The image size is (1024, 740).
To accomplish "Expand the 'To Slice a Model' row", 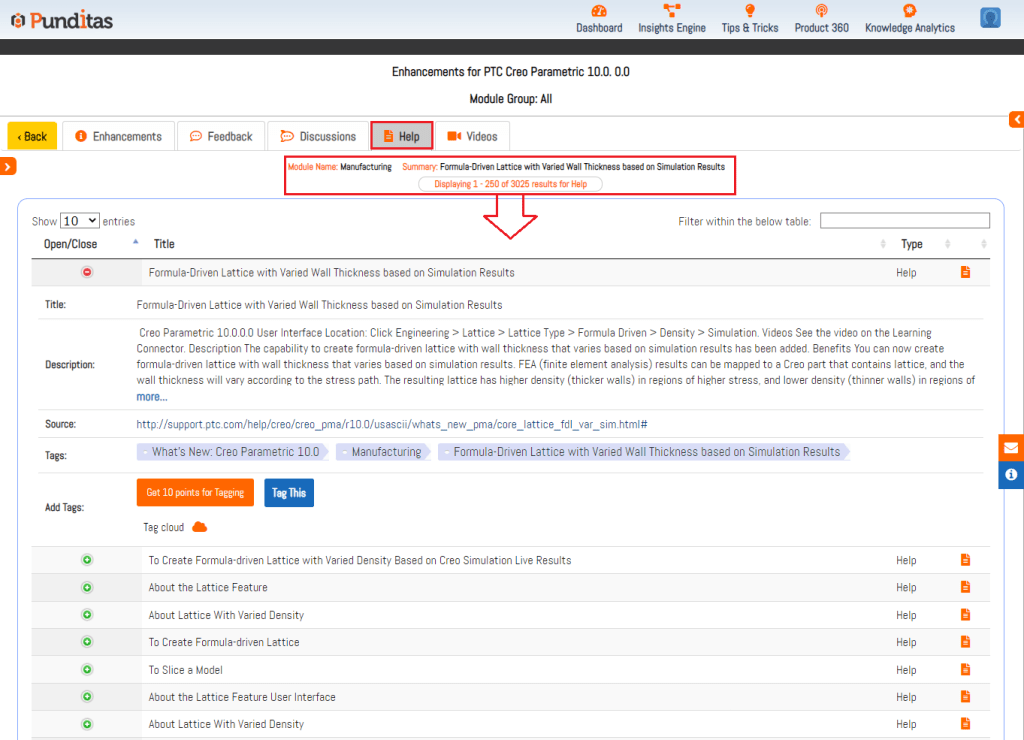I will (x=87, y=670).
